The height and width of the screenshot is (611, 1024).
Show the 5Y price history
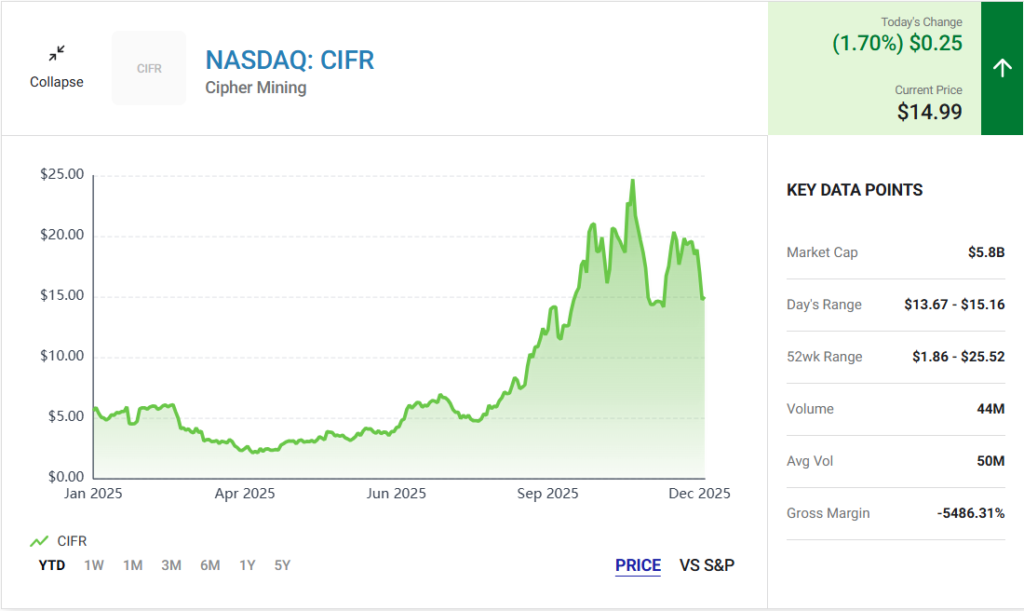283,565
